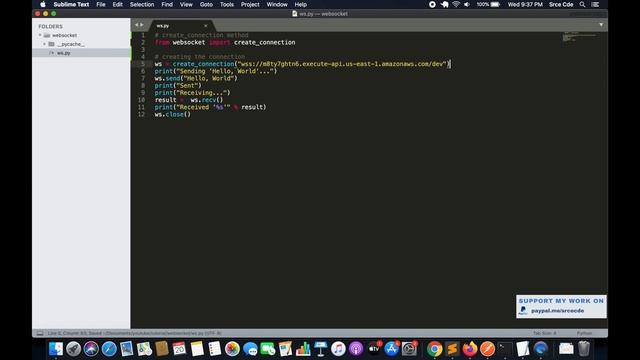Open Messages app in the dock
The image size is (640, 360).
click(x=250, y=349)
